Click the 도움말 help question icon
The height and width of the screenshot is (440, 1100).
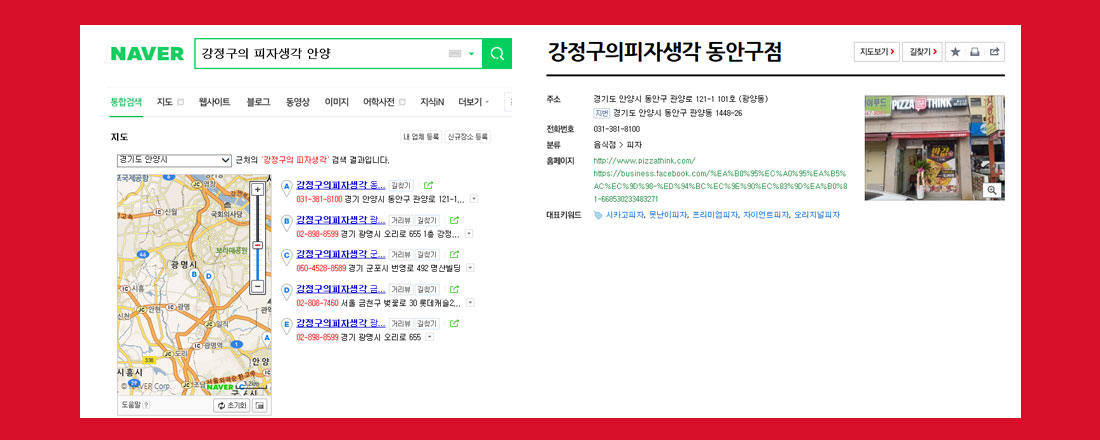click(x=146, y=405)
